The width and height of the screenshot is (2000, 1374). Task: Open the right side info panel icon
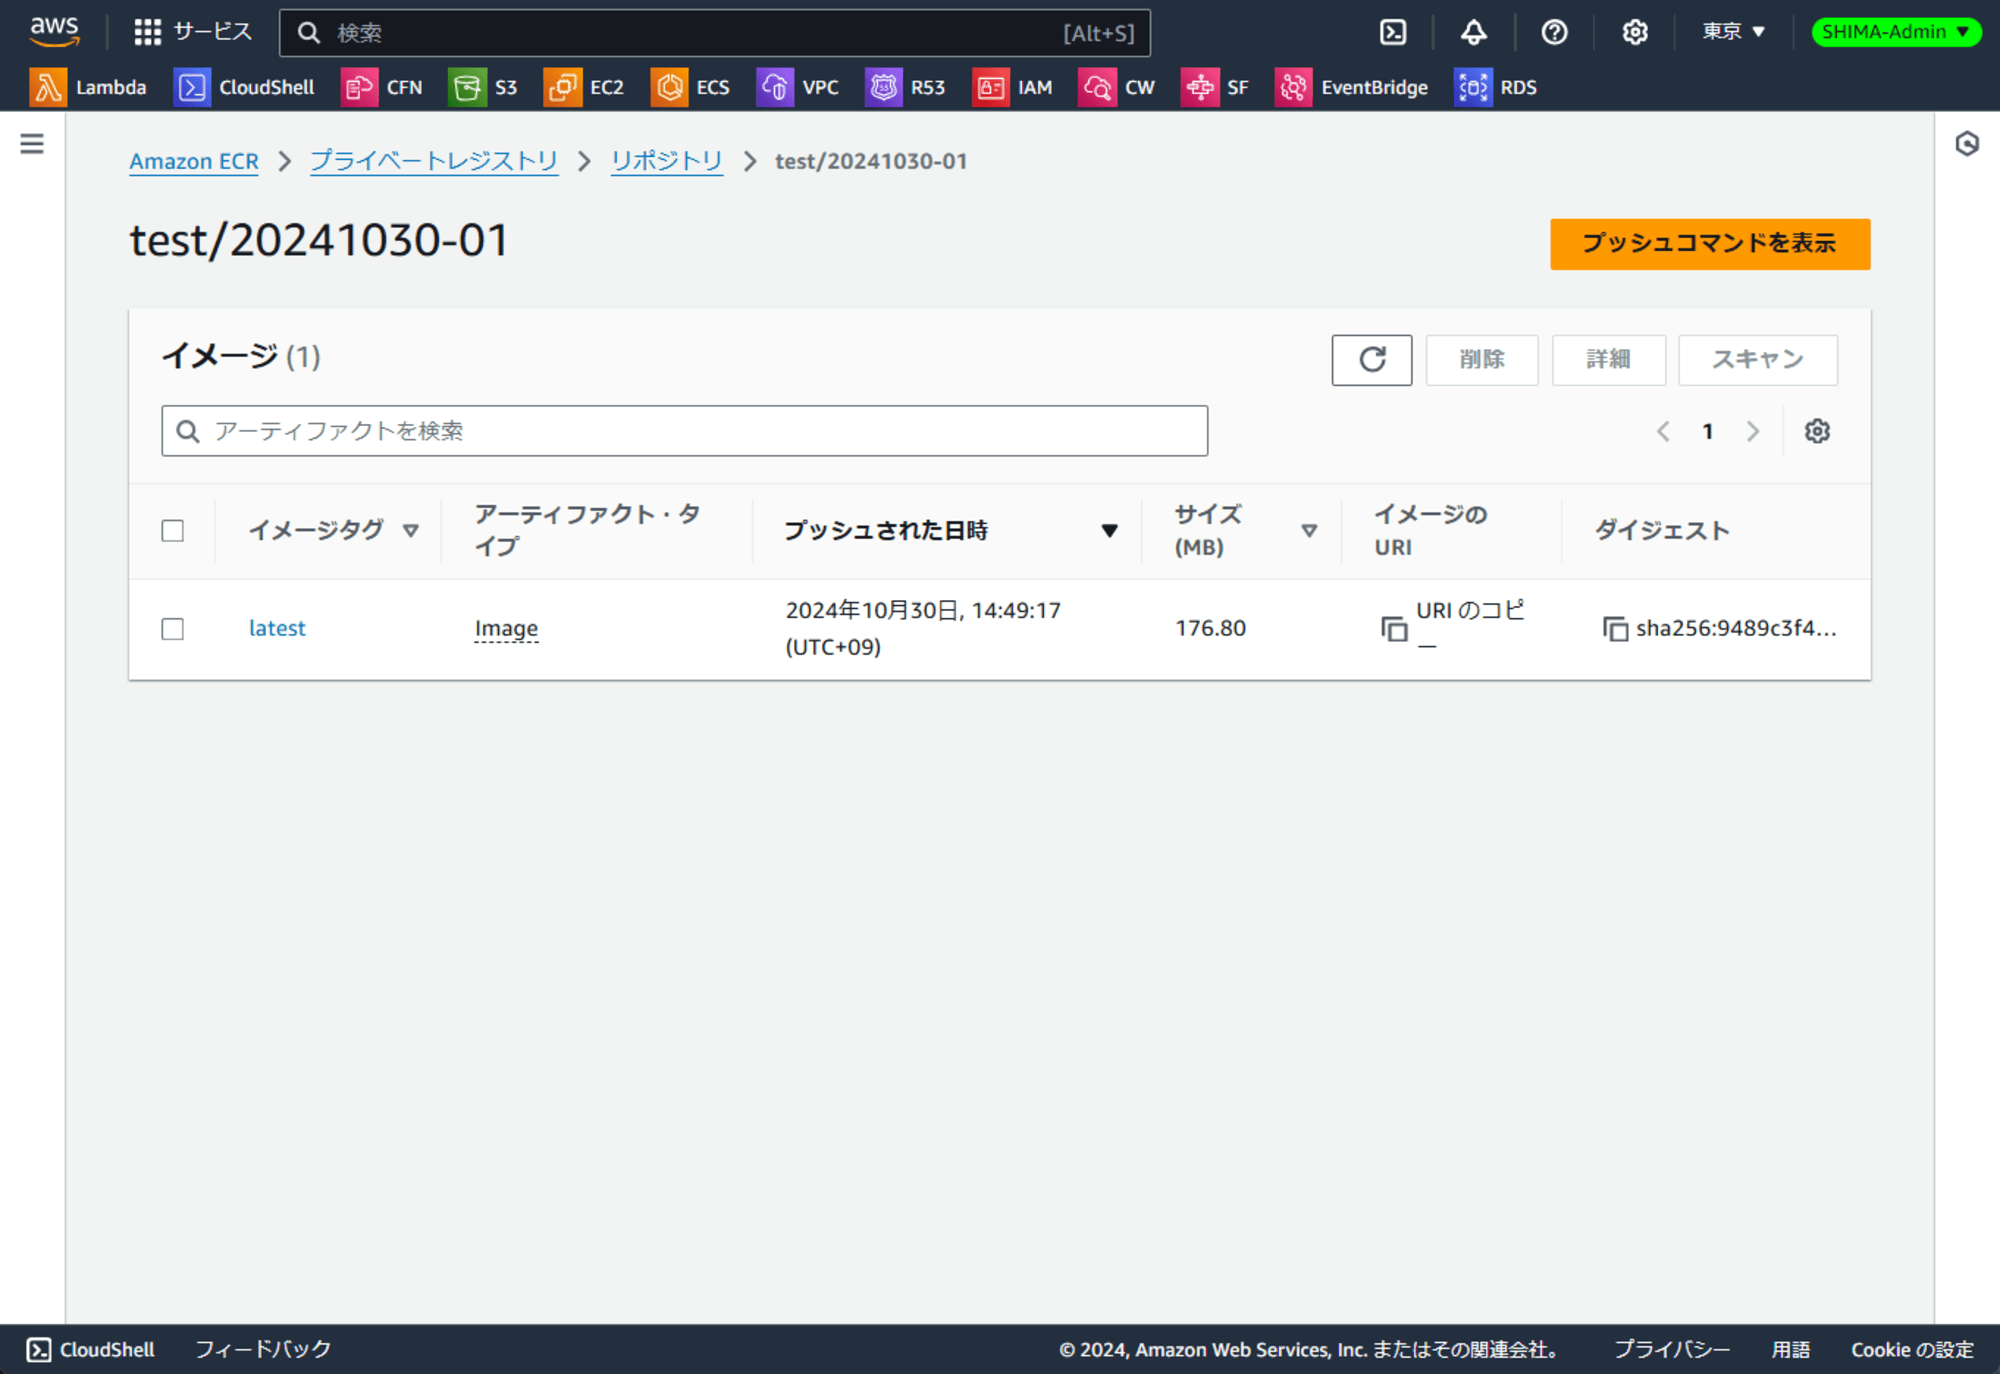1967,144
